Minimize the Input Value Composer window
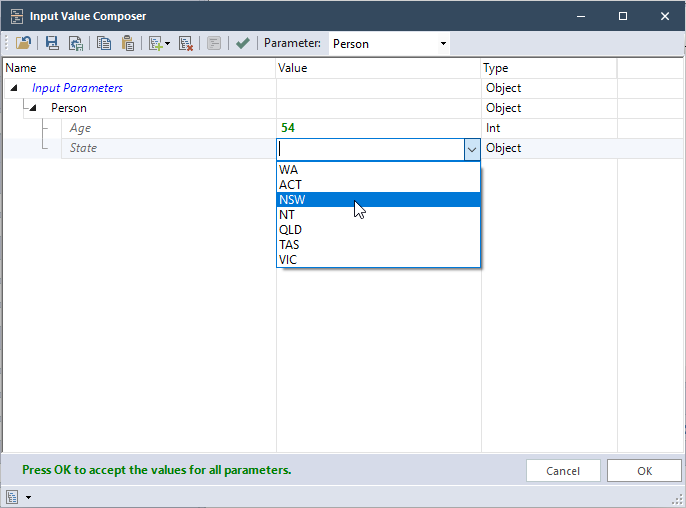The height and width of the screenshot is (508, 686). (581, 16)
